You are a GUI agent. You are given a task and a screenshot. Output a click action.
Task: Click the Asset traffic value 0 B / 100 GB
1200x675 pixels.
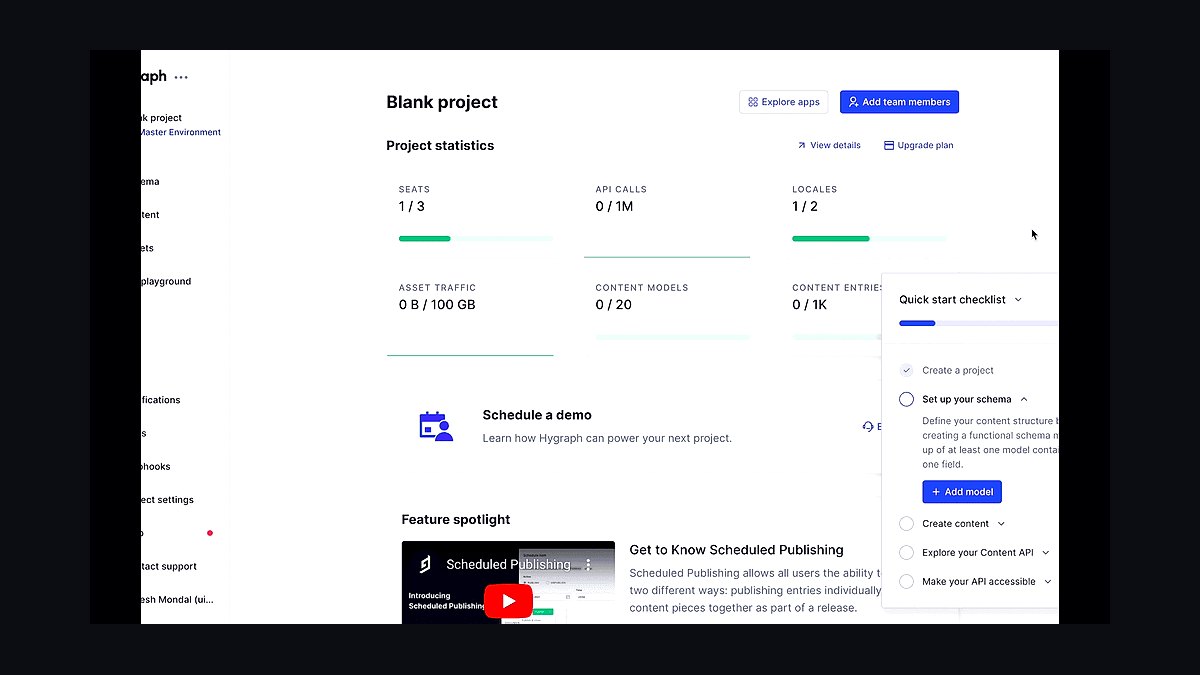pos(437,305)
